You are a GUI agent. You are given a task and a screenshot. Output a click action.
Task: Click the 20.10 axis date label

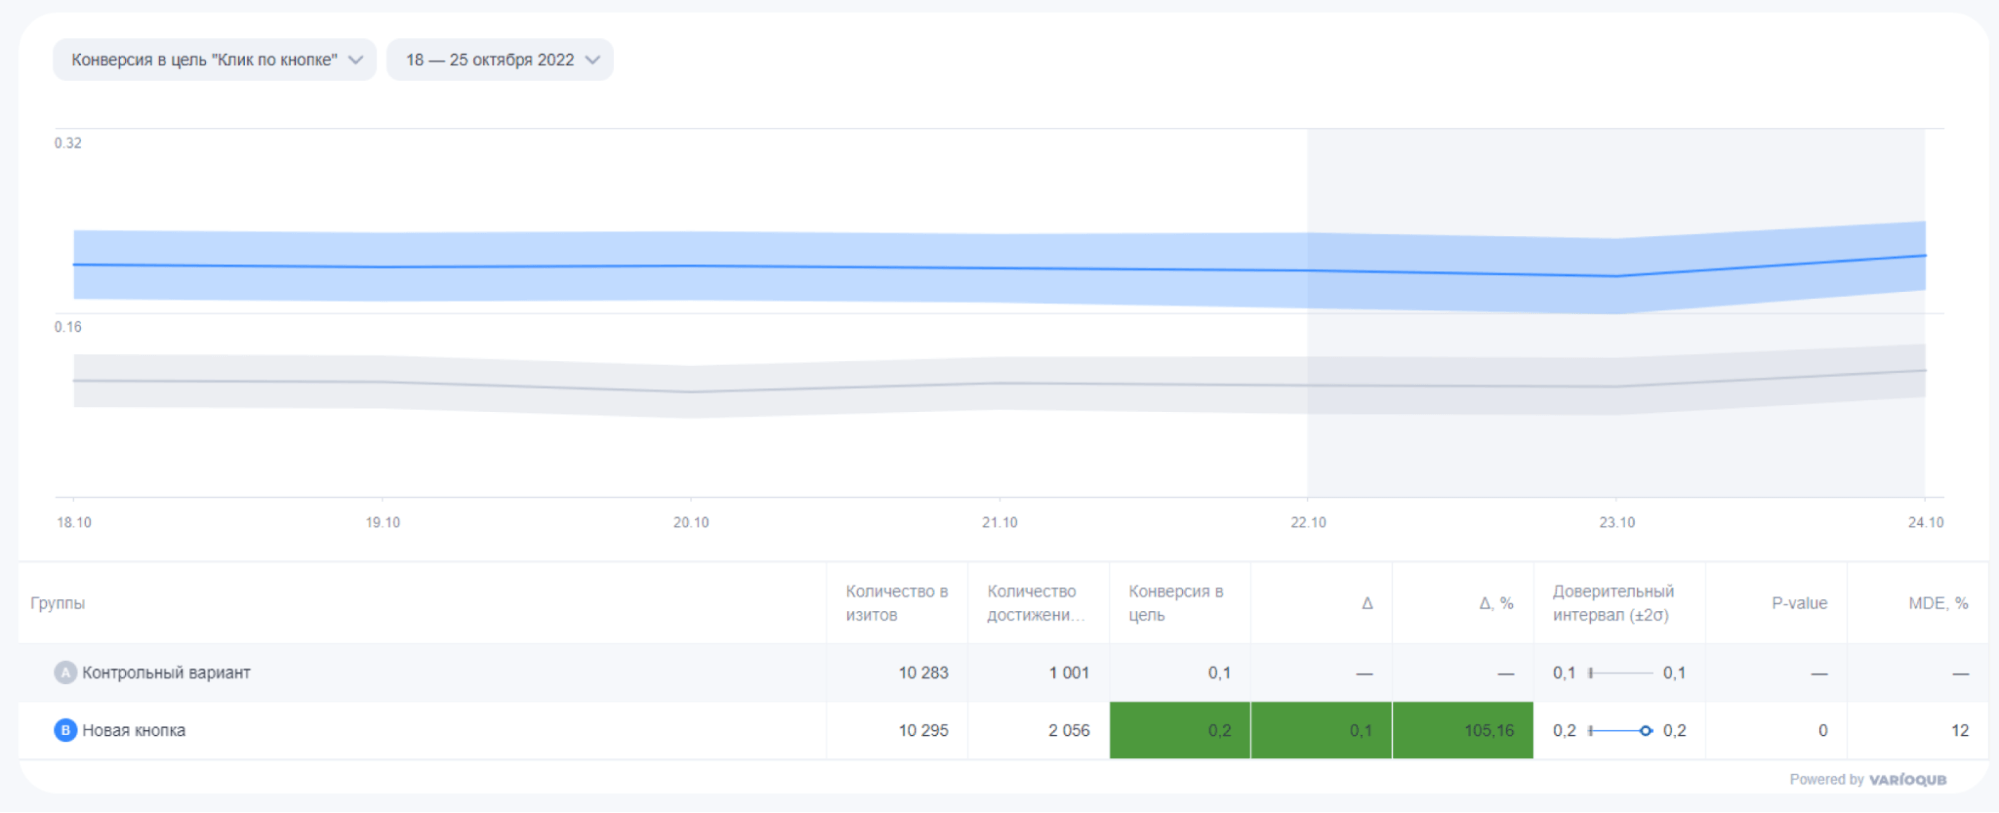pos(691,522)
